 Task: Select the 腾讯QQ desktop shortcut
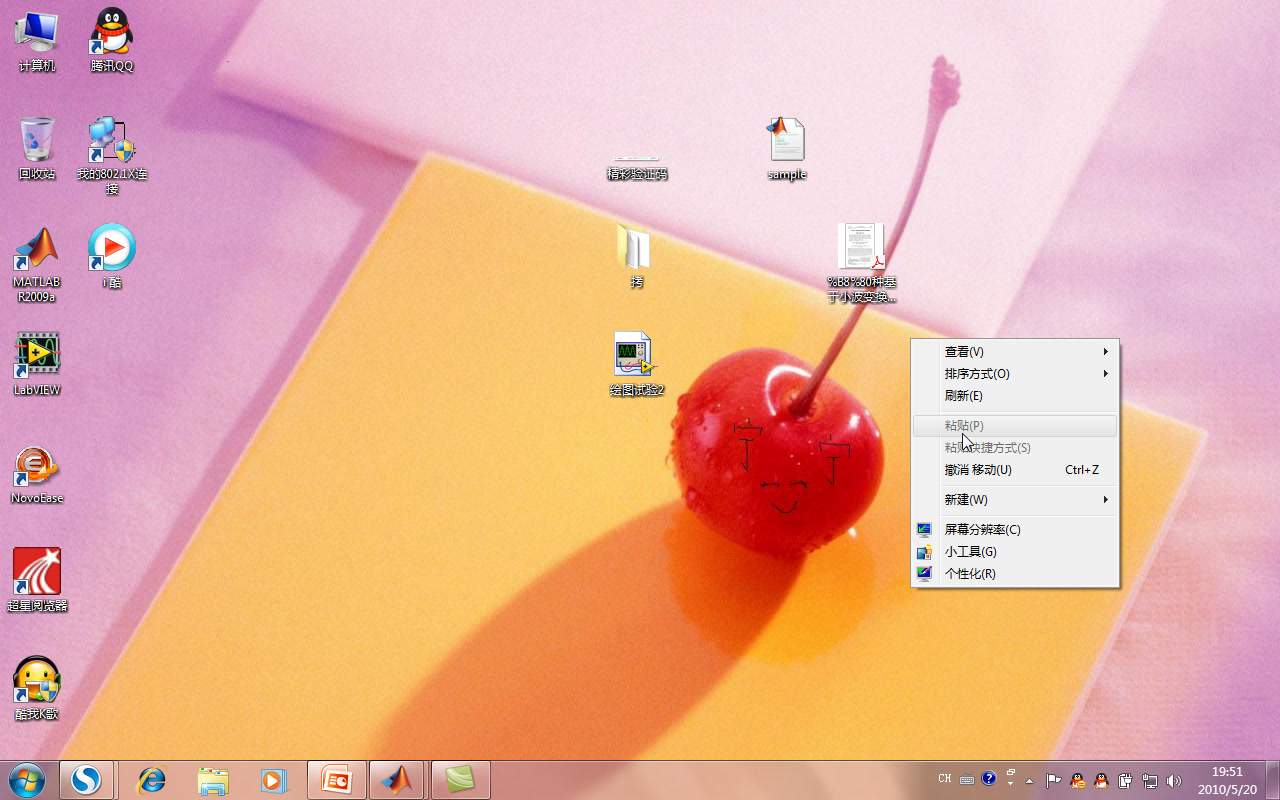click(x=112, y=40)
